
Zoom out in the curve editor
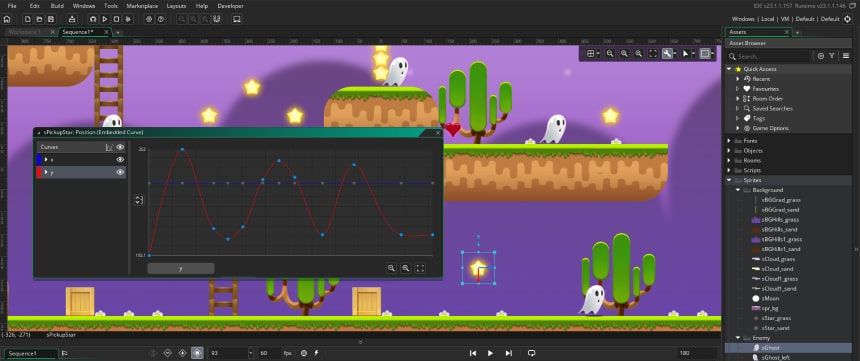point(391,268)
